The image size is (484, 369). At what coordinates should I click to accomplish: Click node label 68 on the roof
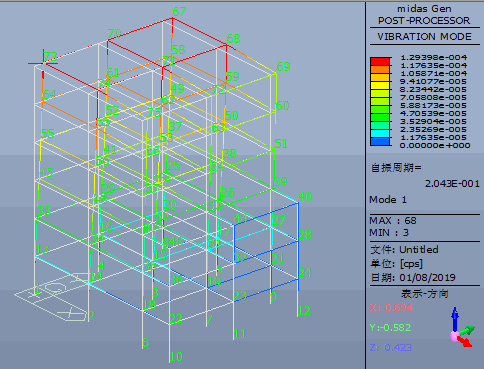(x=233, y=39)
